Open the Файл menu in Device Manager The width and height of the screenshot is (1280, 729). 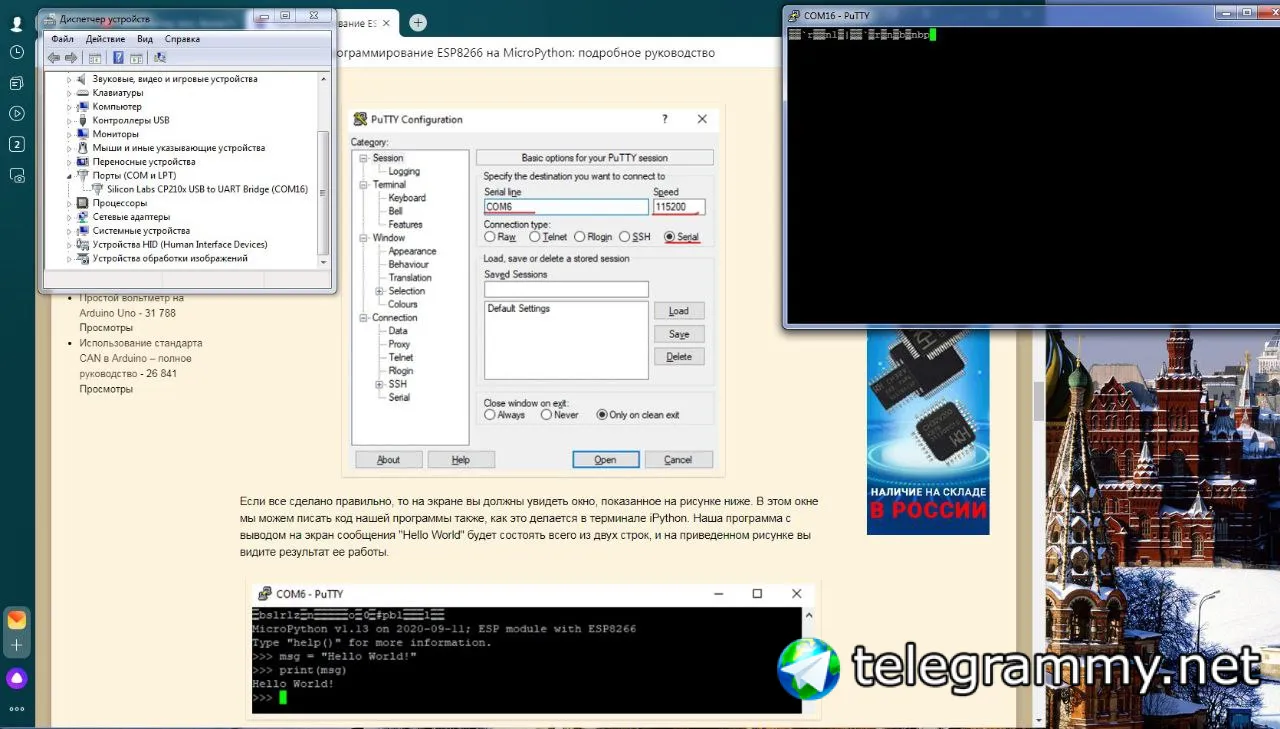(62, 39)
